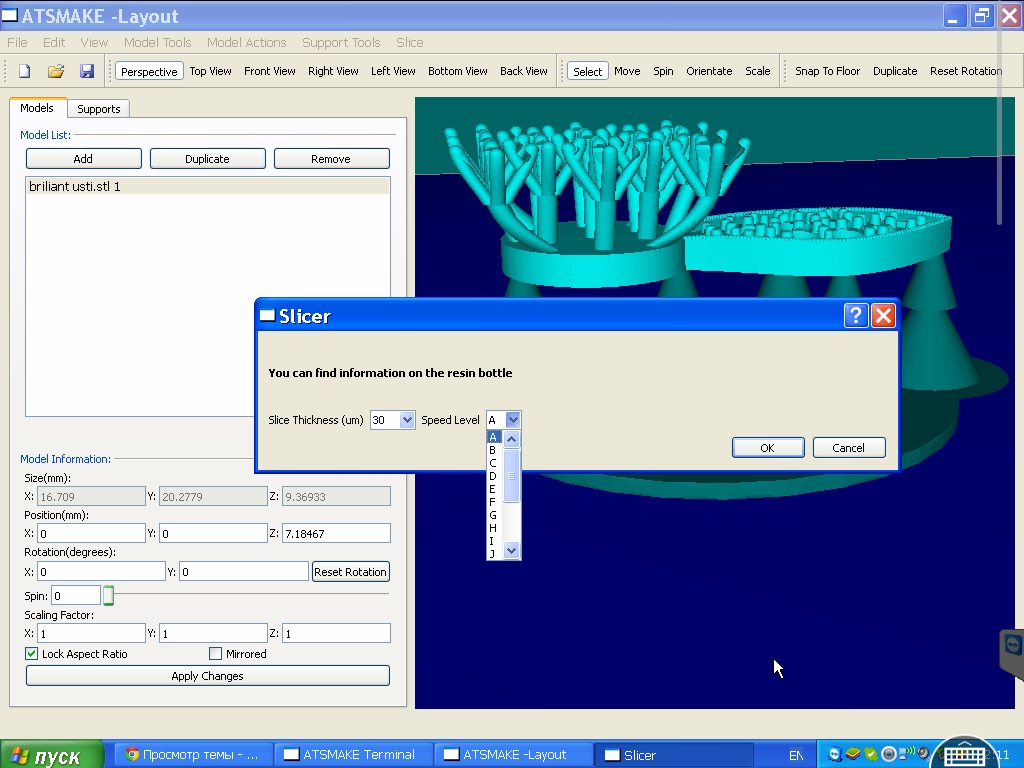Click Duplicate button in Model List

pyautogui.click(x=208, y=159)
